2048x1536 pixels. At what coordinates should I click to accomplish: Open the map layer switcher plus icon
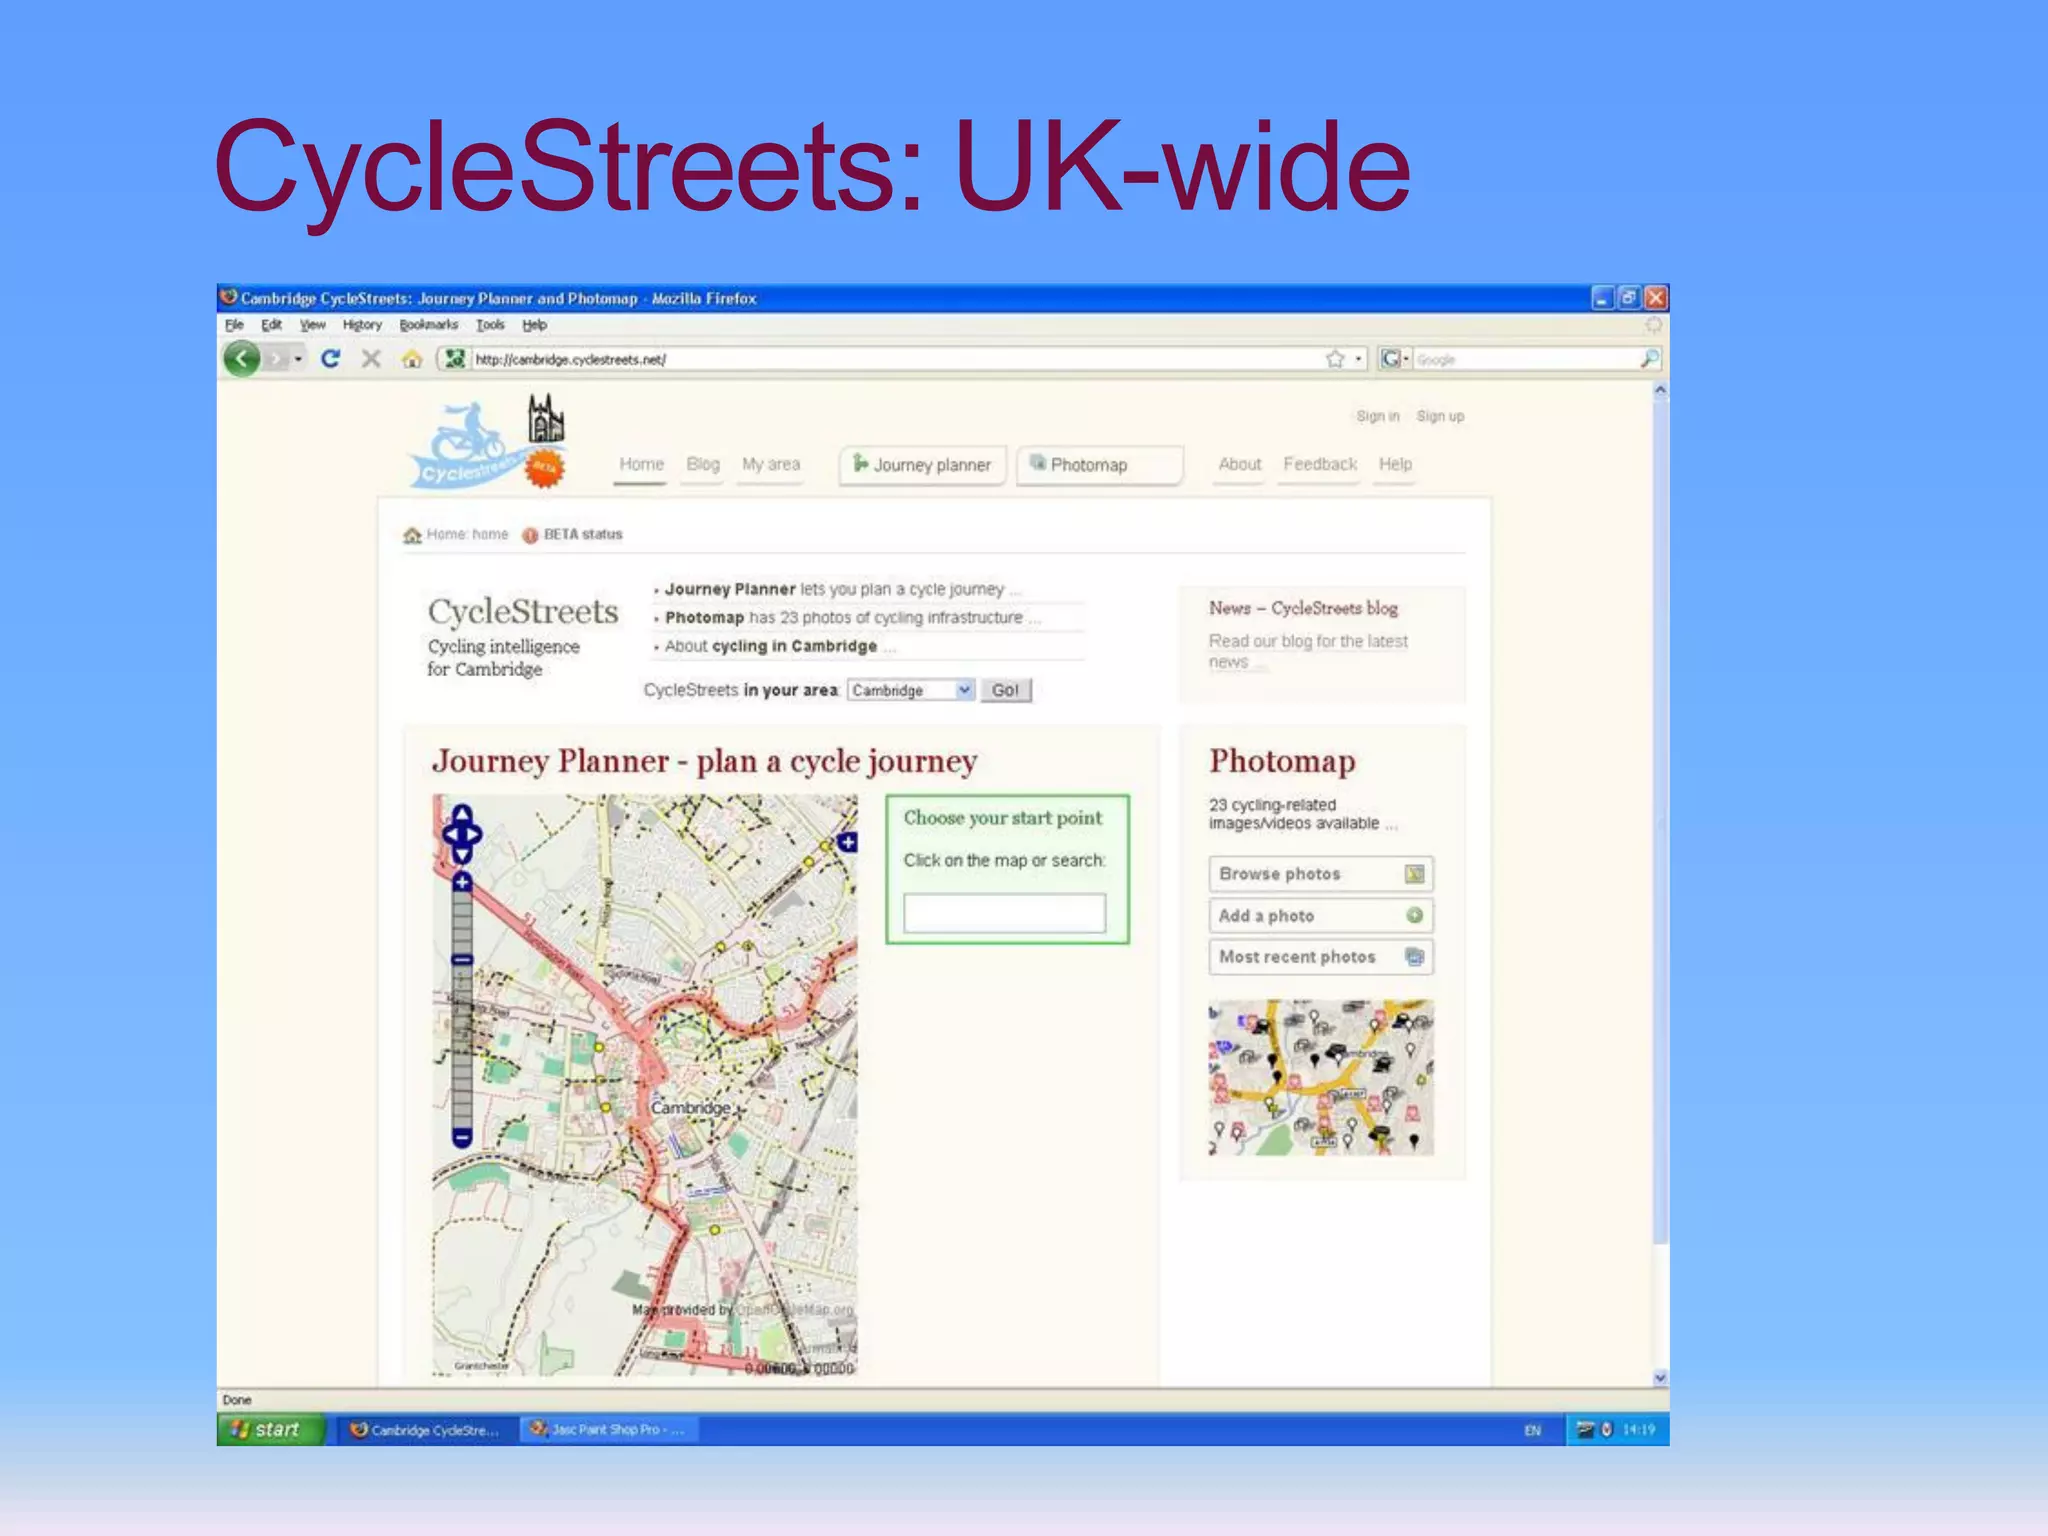click(847, 842)
